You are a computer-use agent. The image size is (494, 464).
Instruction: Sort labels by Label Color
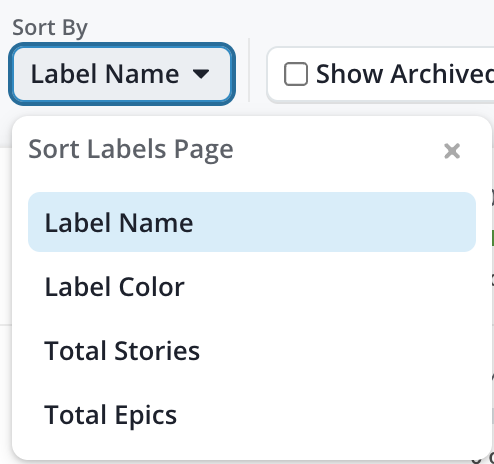(252, 287)
